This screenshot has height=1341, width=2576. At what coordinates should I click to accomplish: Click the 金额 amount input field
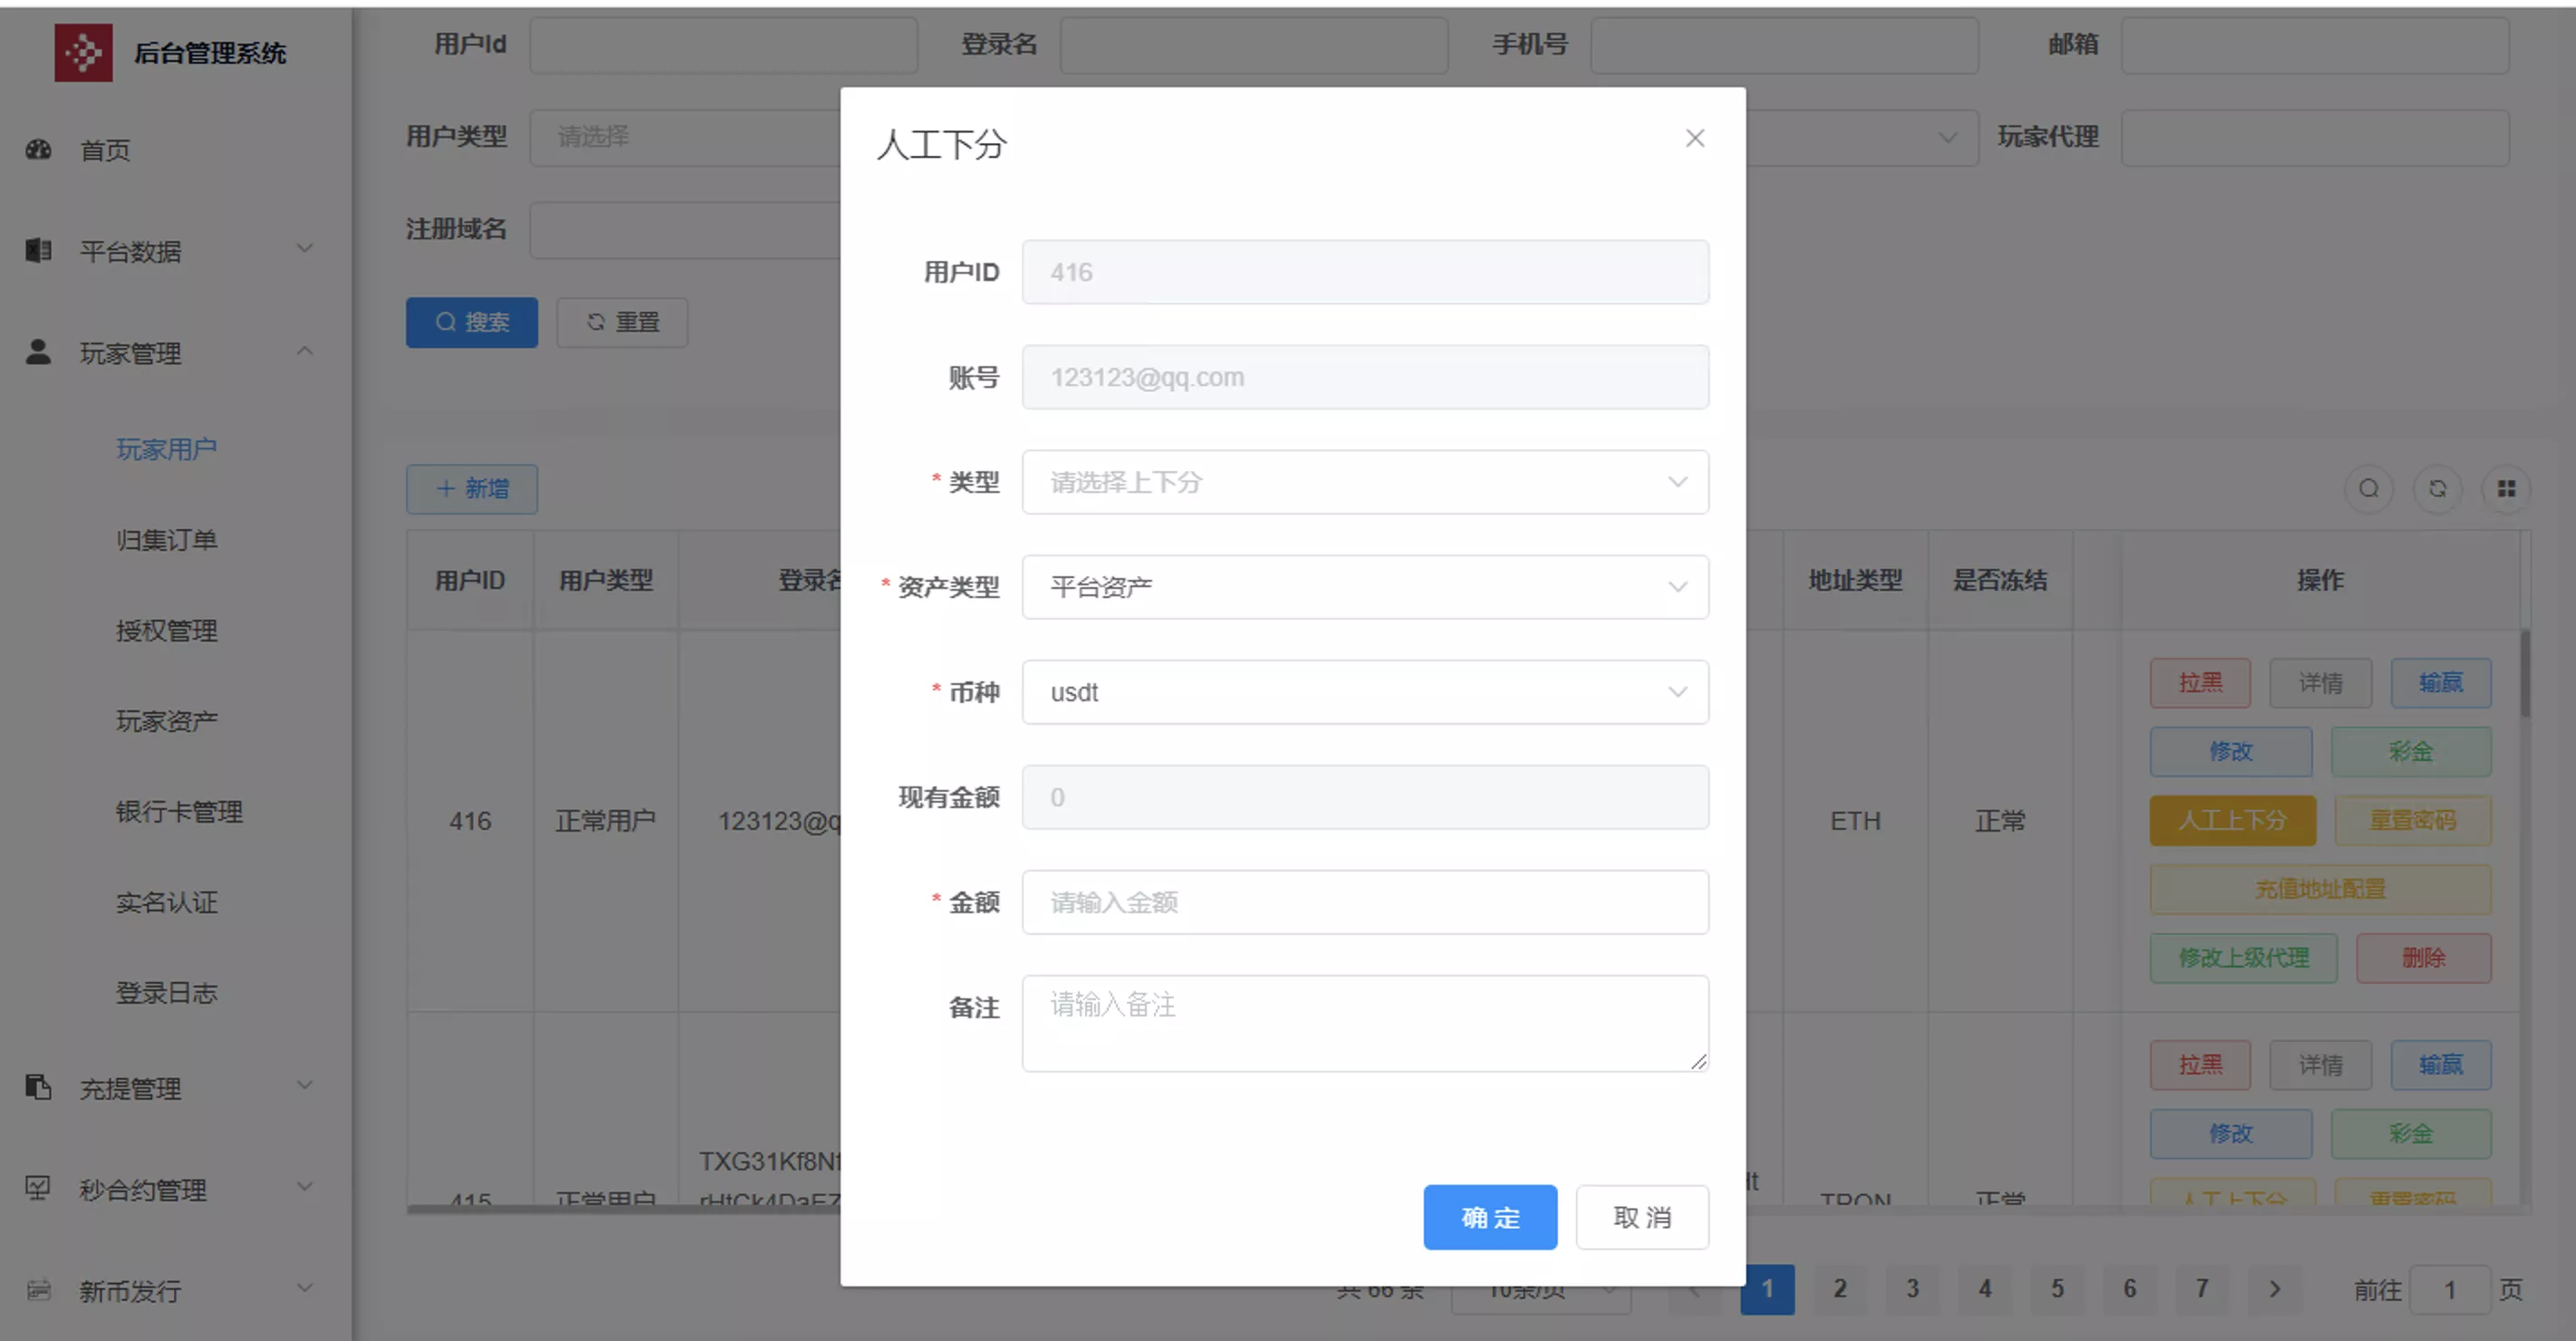click(1364, 902)
